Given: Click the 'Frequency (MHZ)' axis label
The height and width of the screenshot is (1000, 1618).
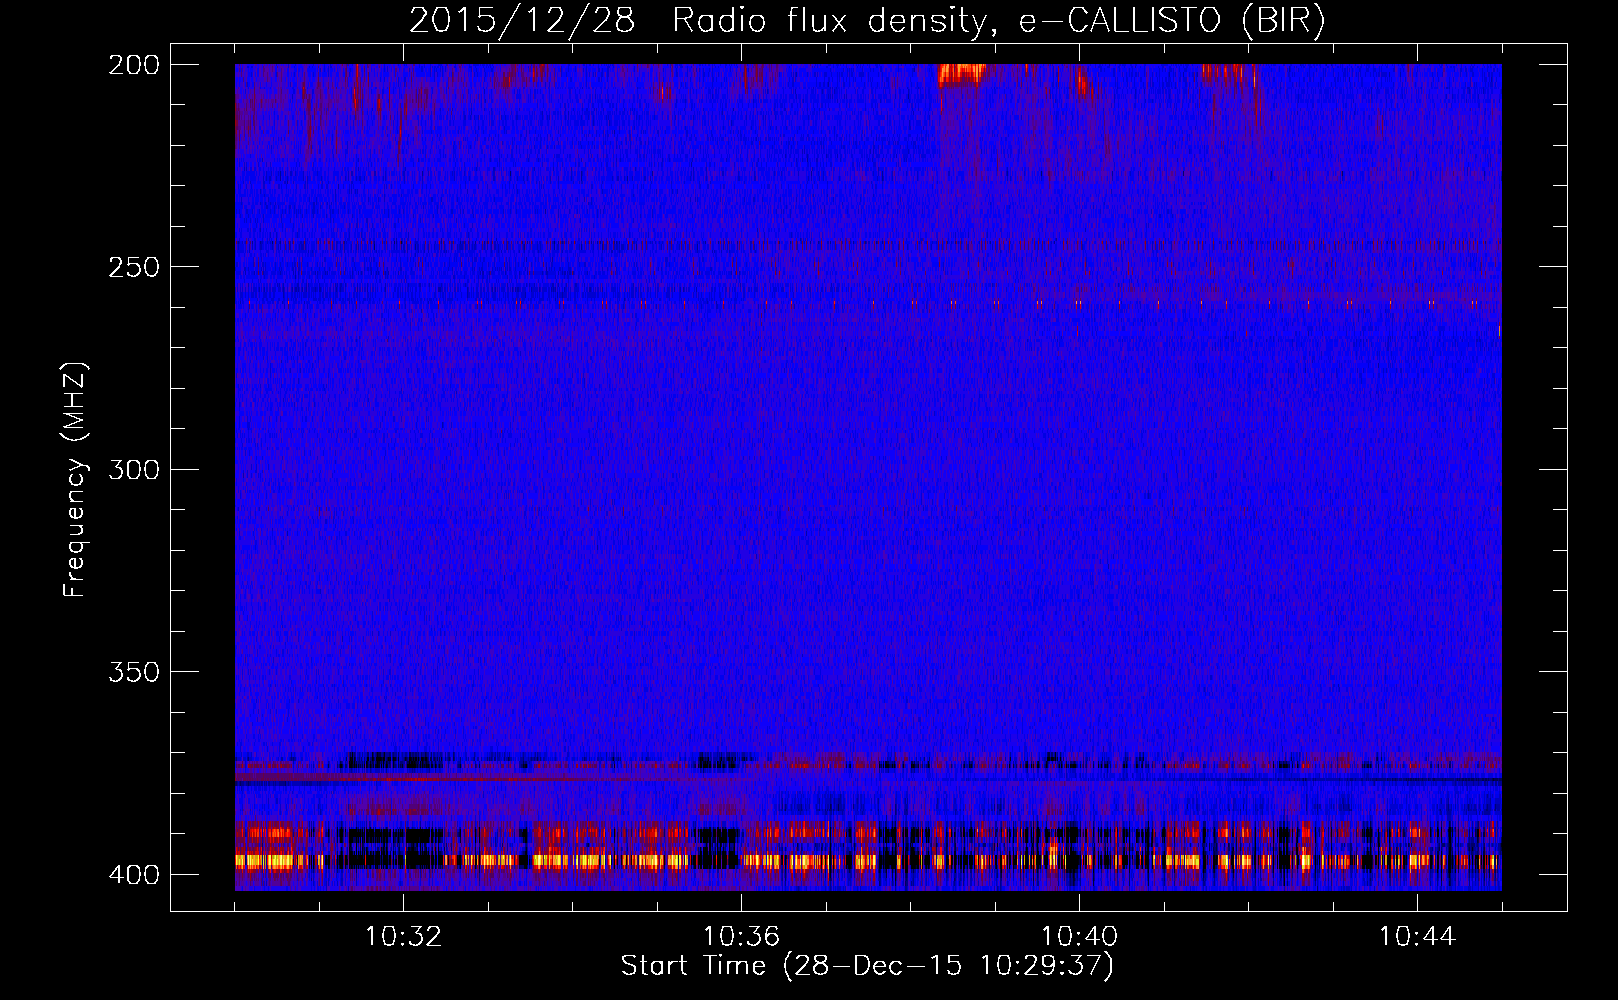Looking at the screenshot, I should click(75, 479).
